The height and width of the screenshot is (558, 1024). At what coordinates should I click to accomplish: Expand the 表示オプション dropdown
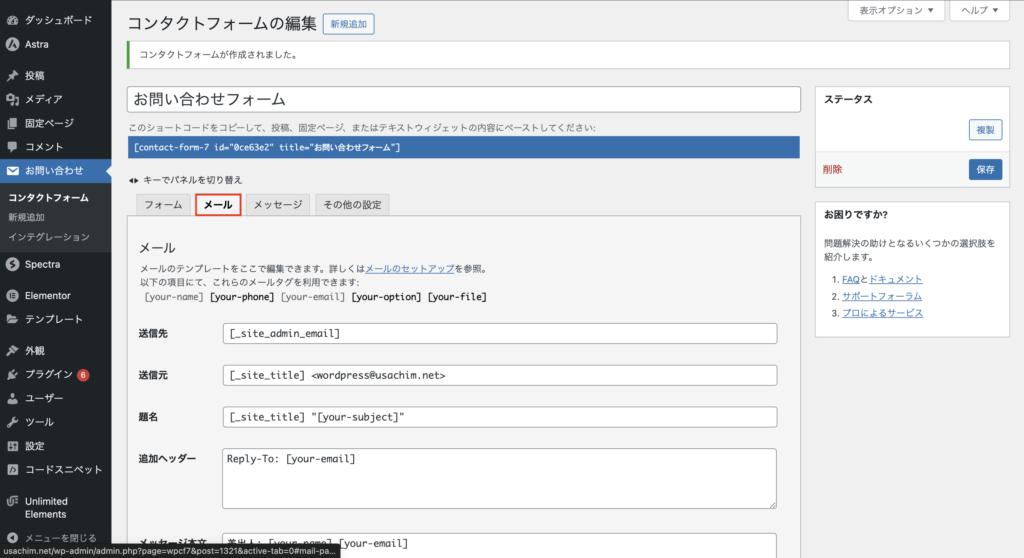896,10
